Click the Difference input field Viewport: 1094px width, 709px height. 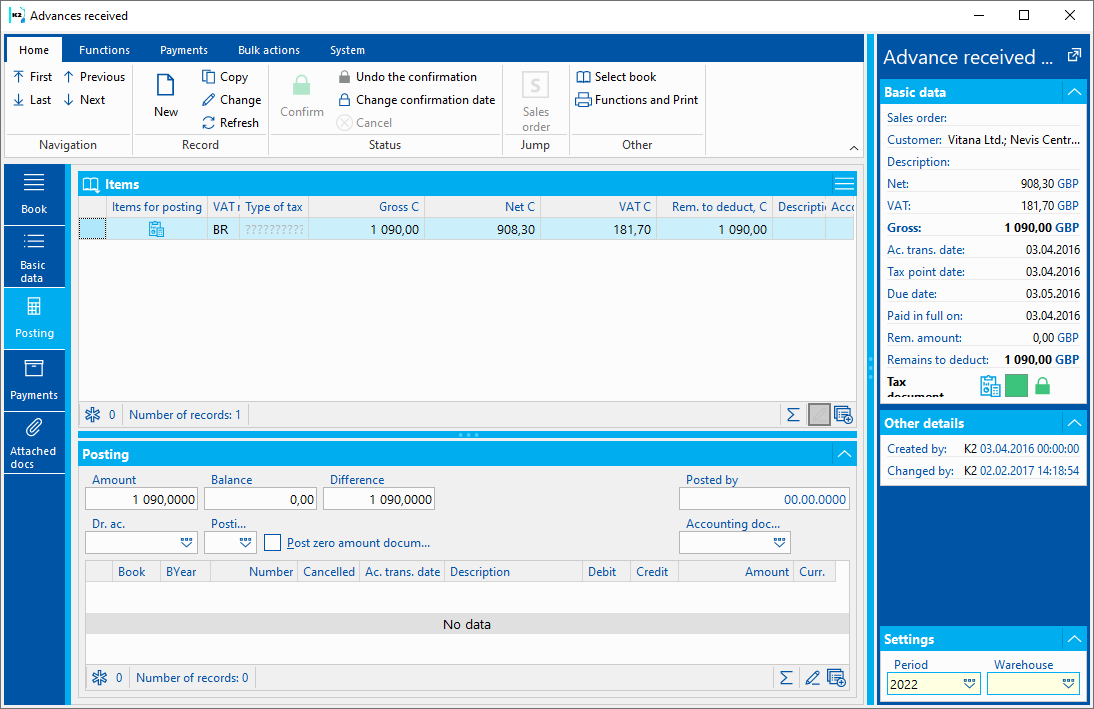(379, 499)
